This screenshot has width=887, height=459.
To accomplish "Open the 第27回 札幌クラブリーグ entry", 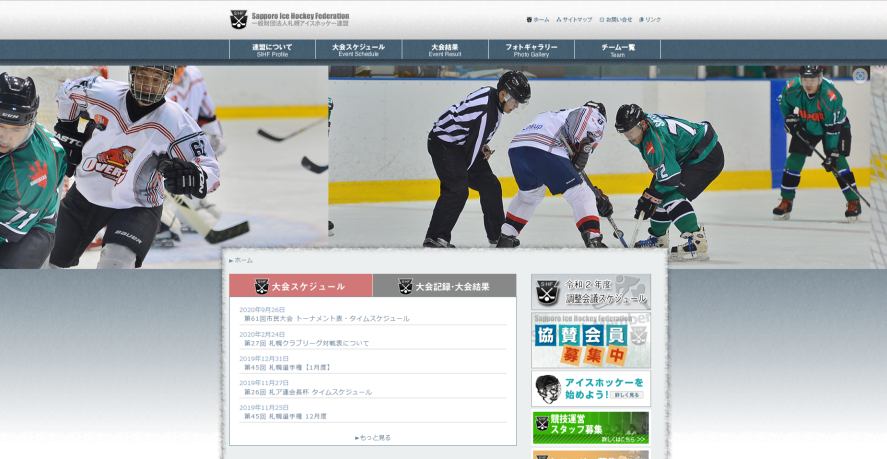I will [306, 343].
